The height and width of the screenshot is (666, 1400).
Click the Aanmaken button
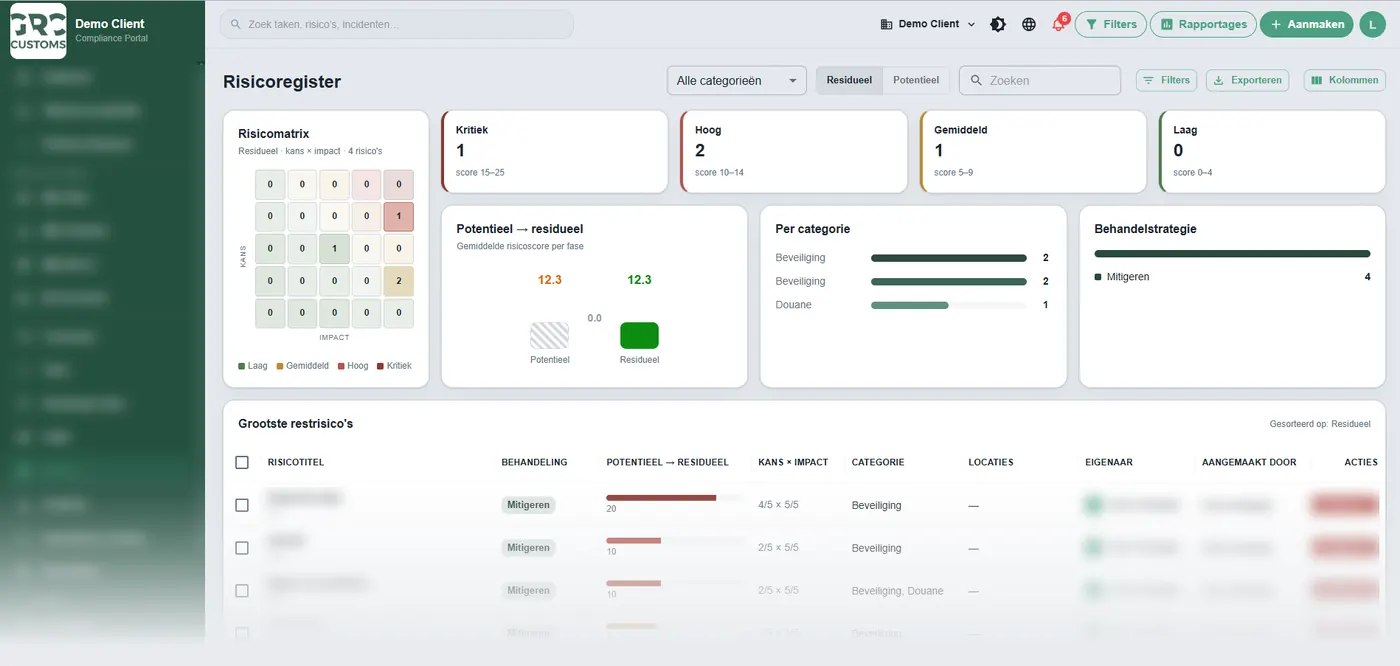1307,24
